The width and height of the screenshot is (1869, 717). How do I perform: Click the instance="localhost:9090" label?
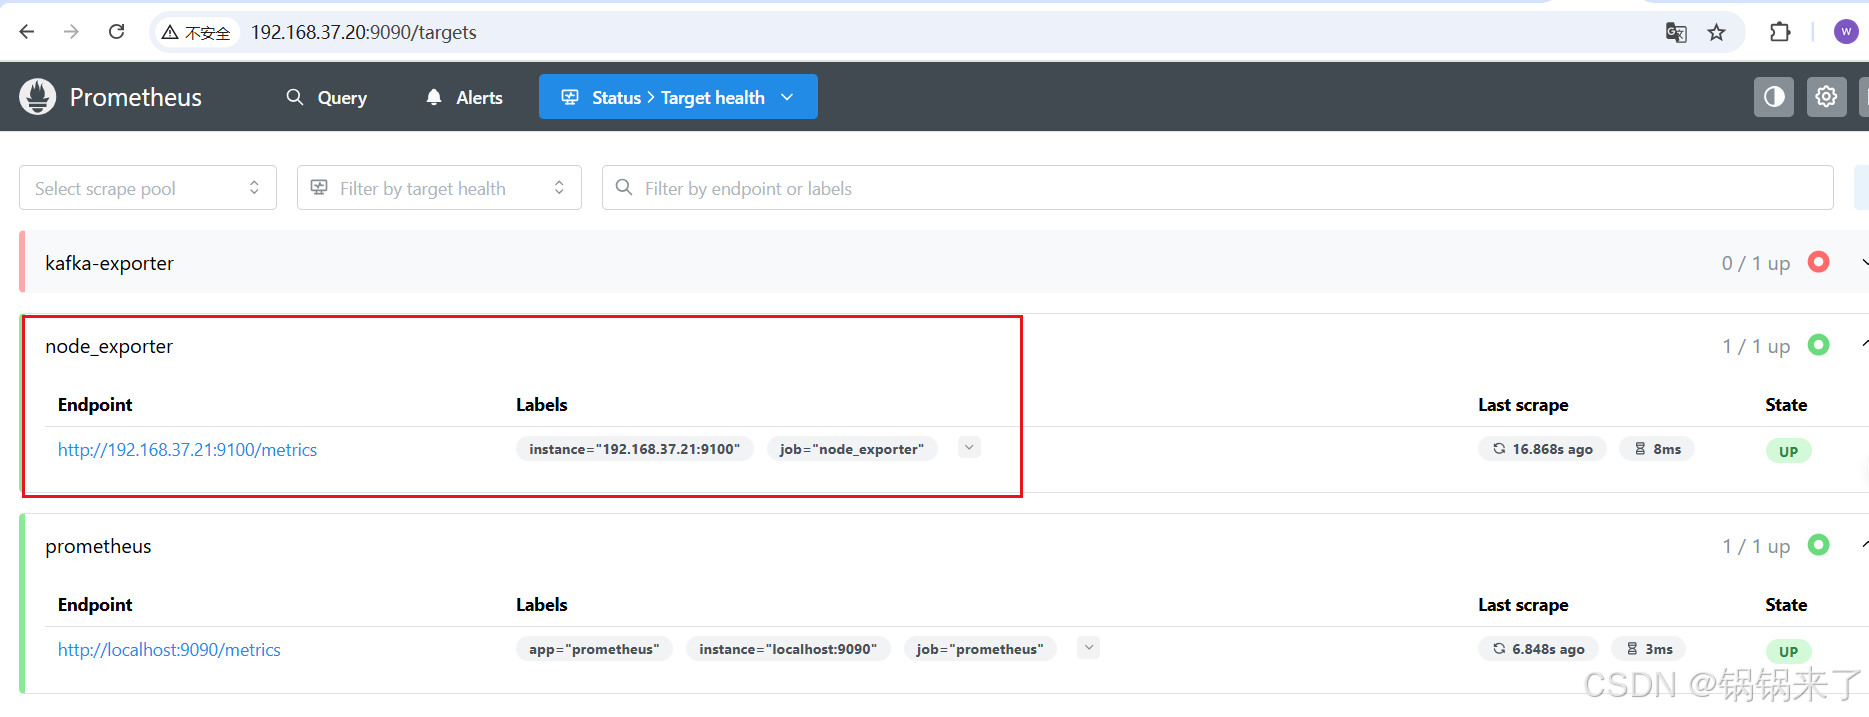[788, 649]
